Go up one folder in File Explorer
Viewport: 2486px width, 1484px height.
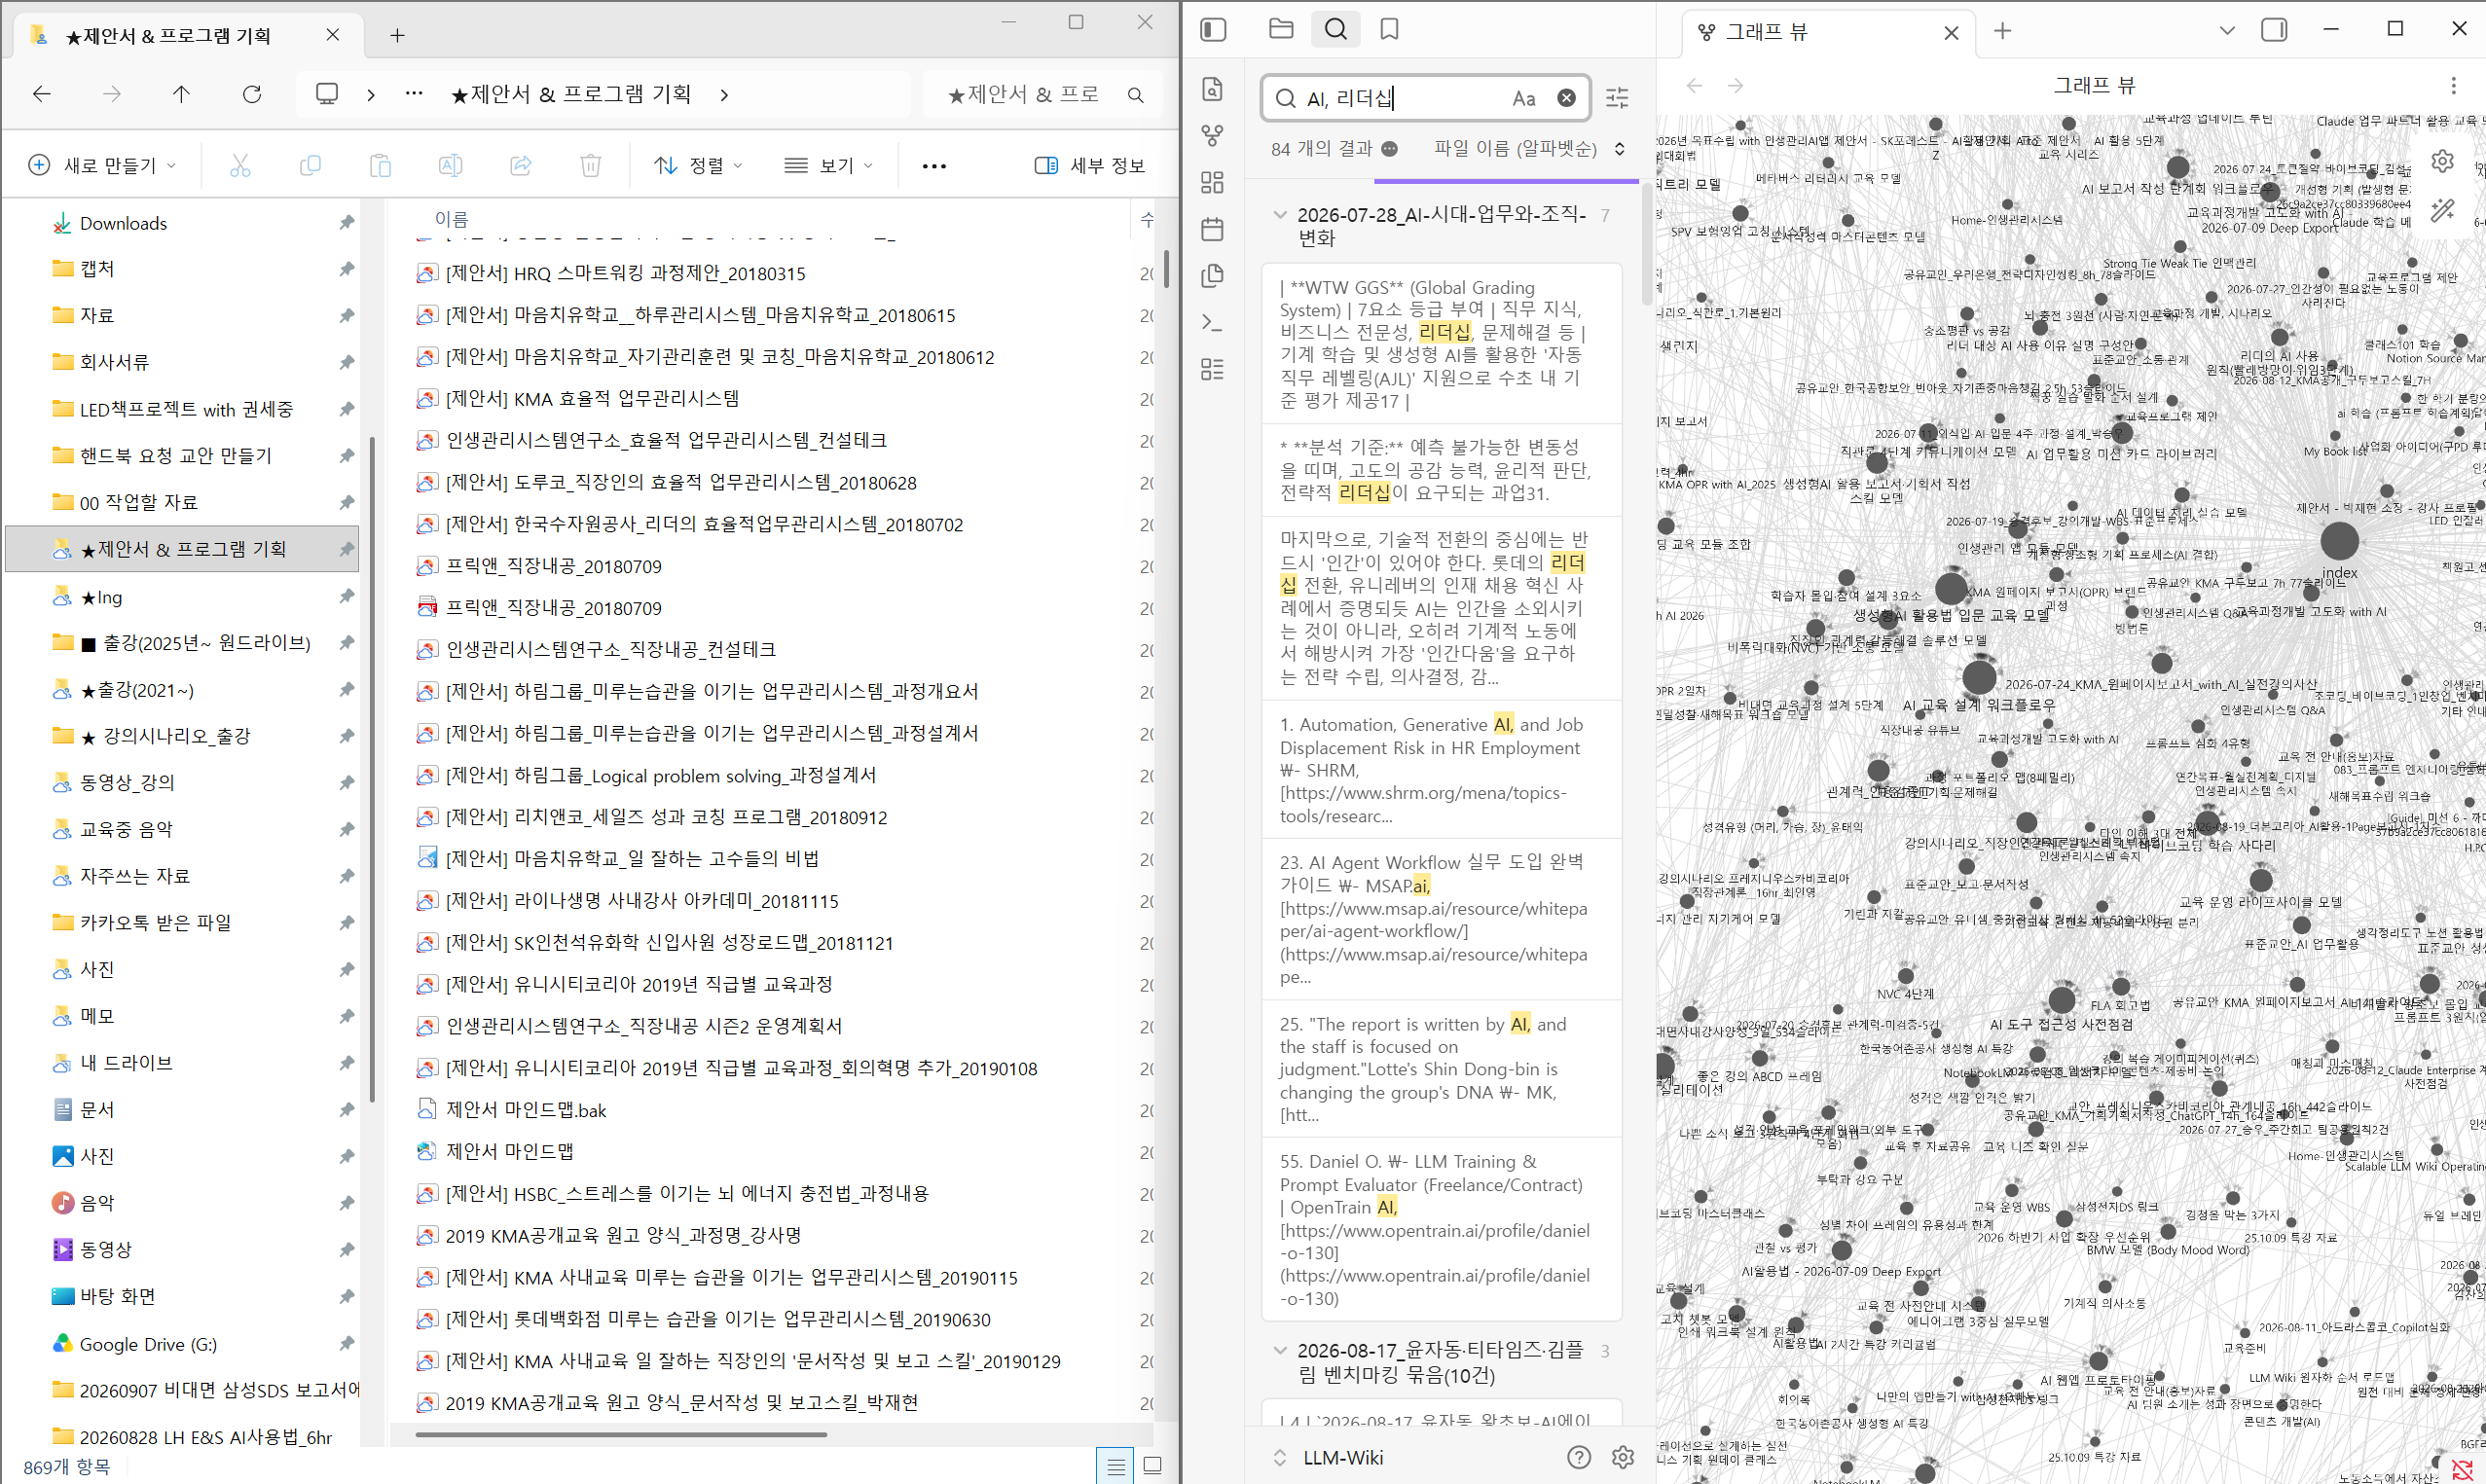(181, 94)
